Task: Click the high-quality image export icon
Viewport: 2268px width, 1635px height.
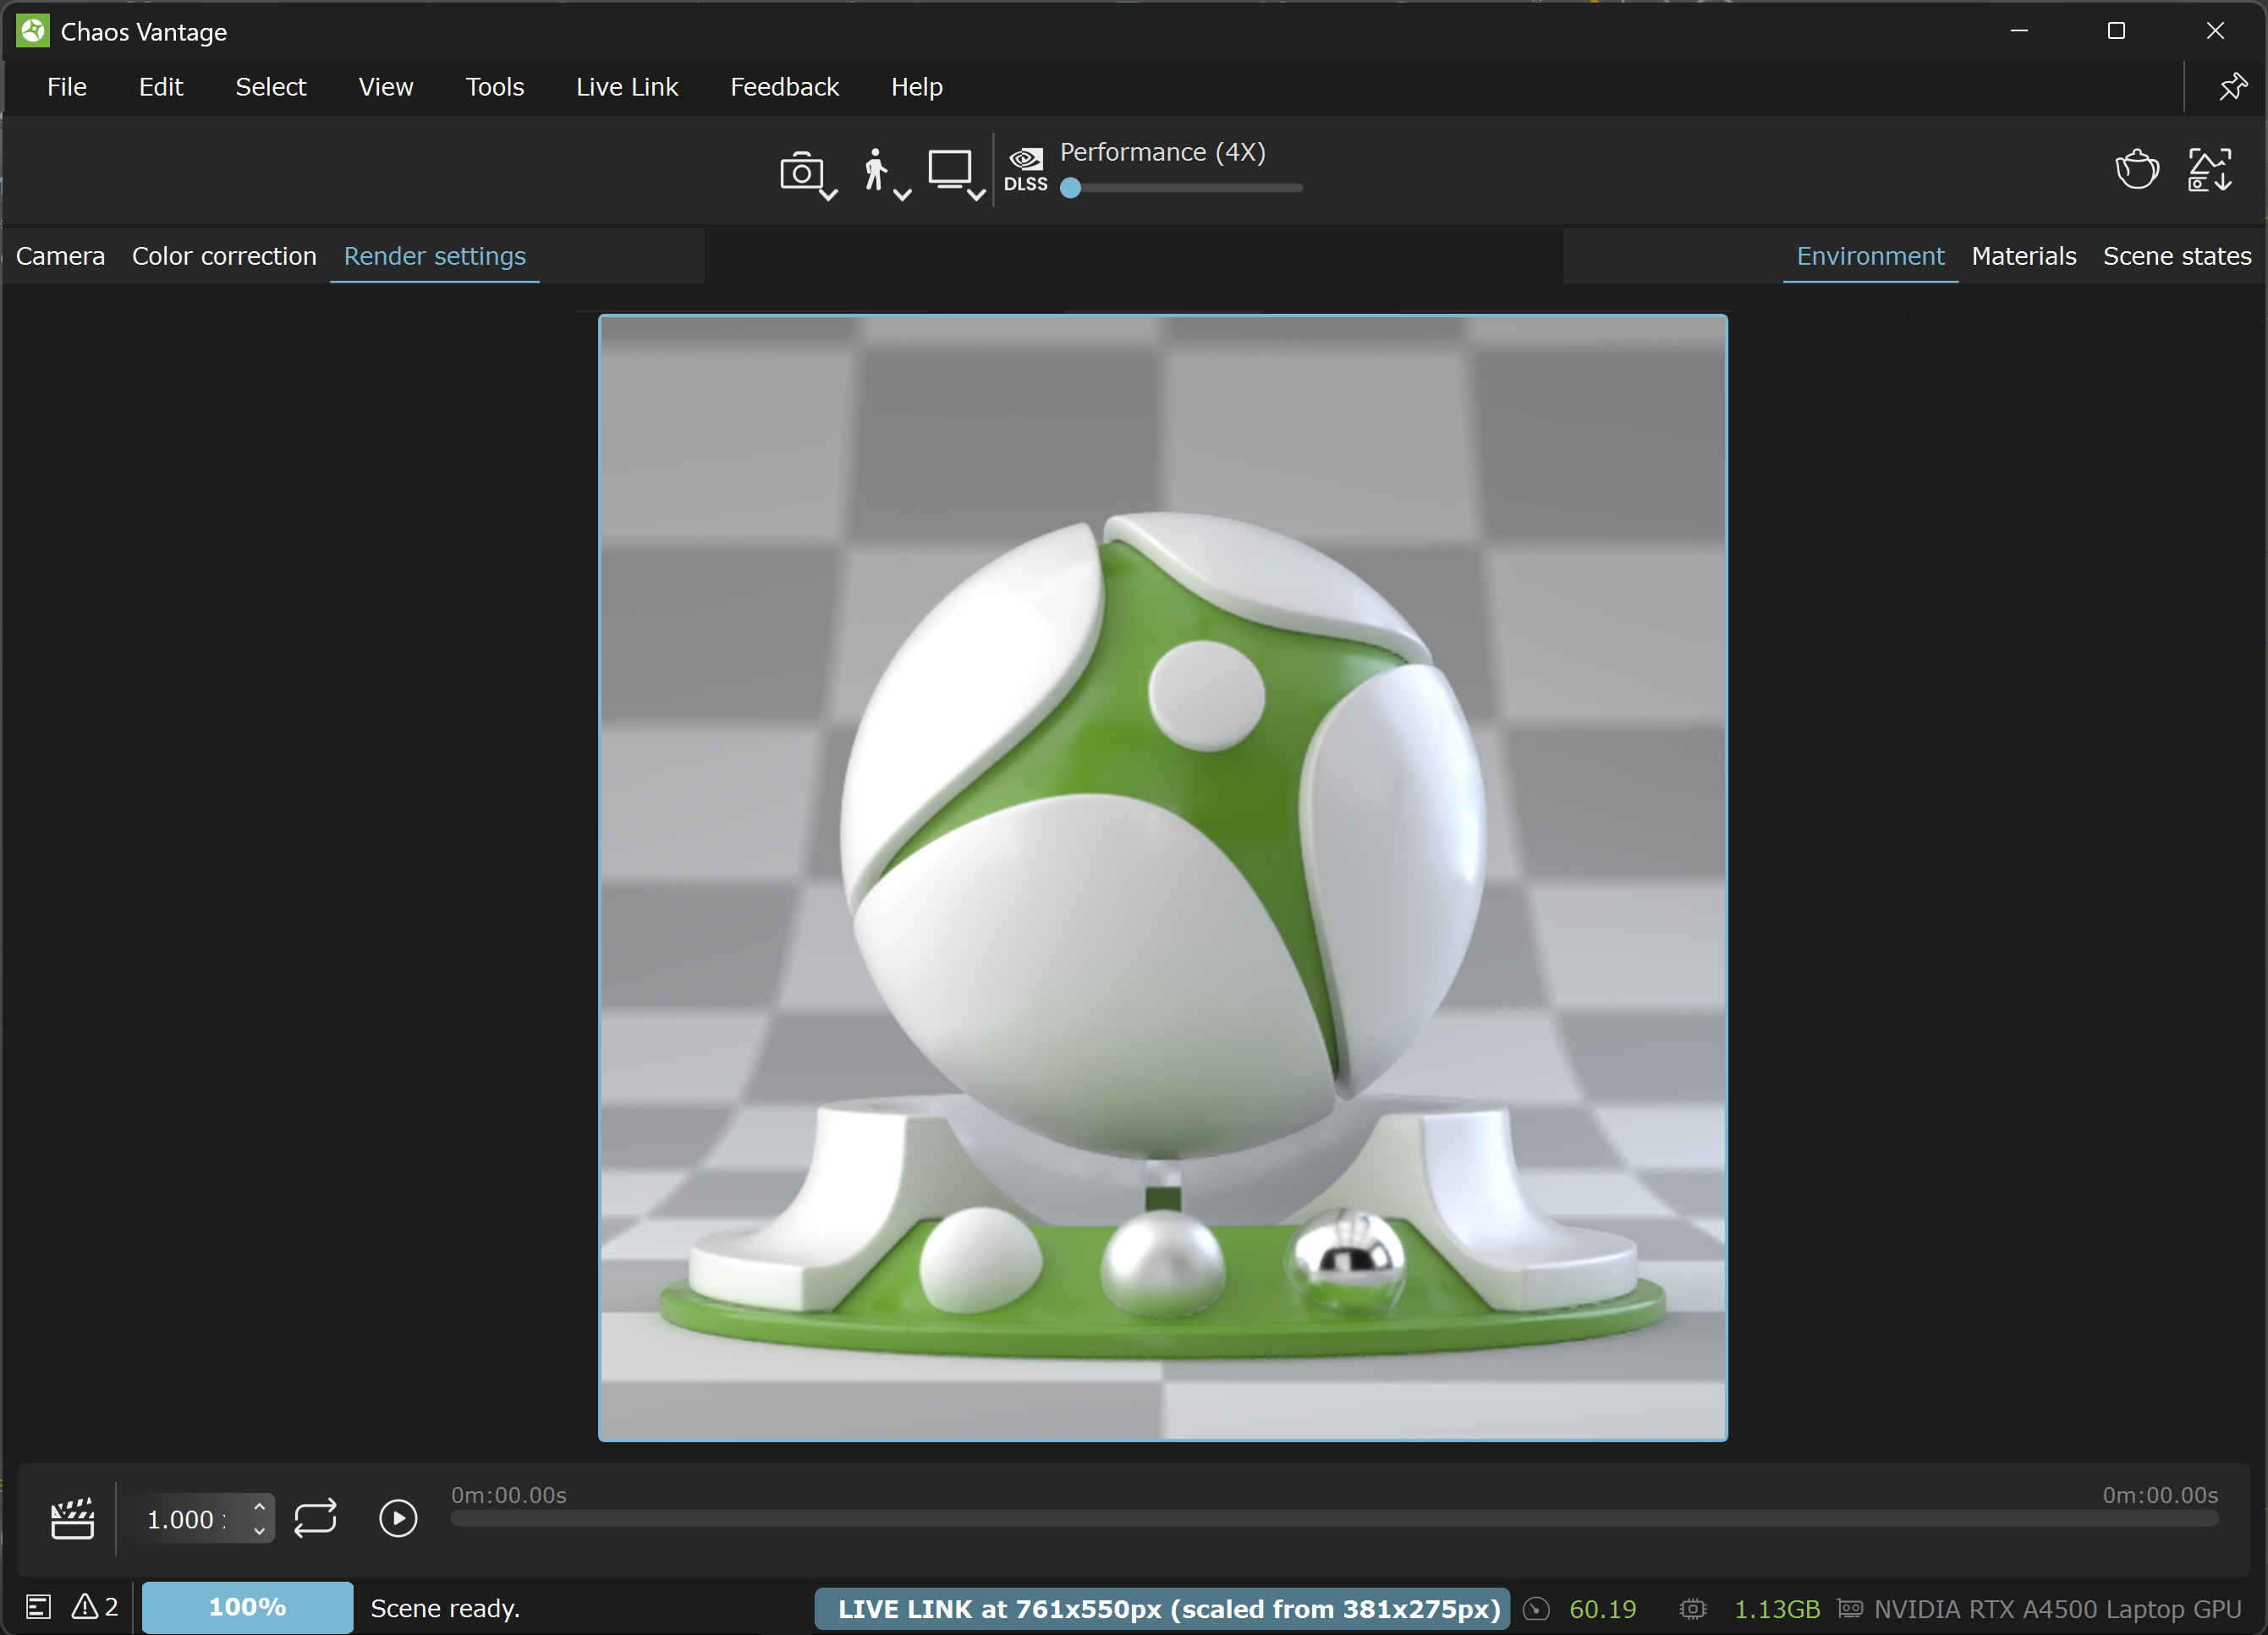Action: pyautogui.click(x=2209, y=169)
